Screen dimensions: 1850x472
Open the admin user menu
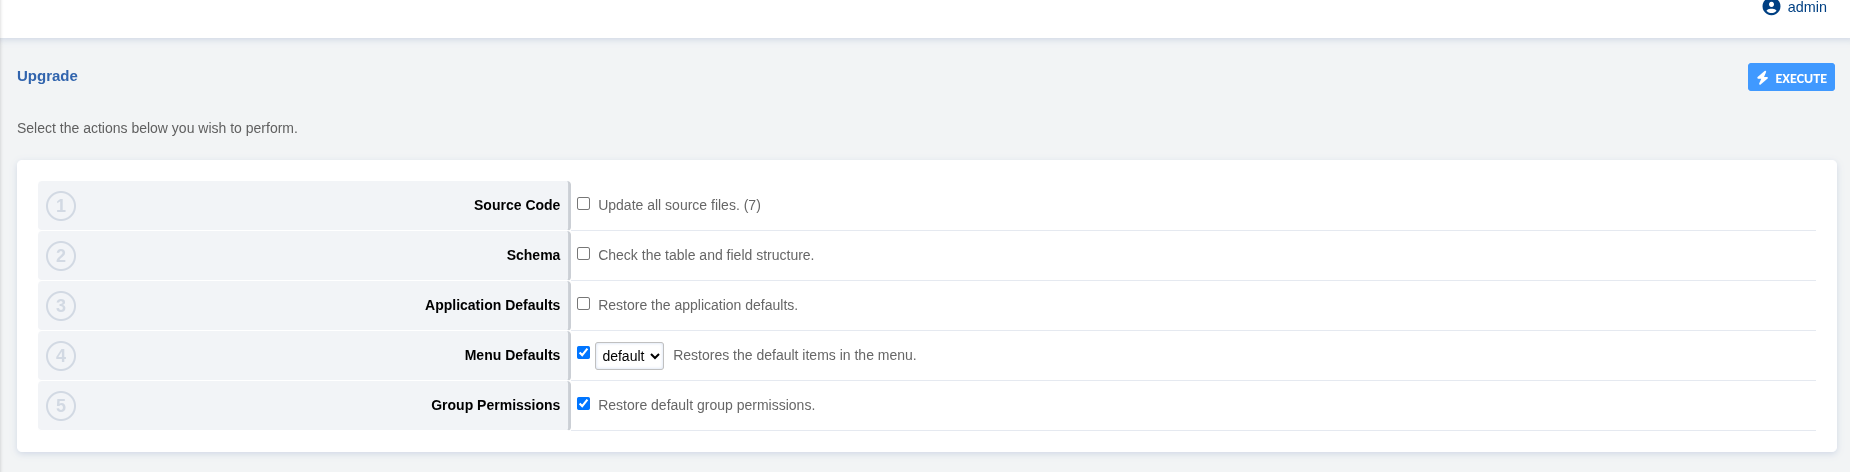click(x=1806, y=7)
